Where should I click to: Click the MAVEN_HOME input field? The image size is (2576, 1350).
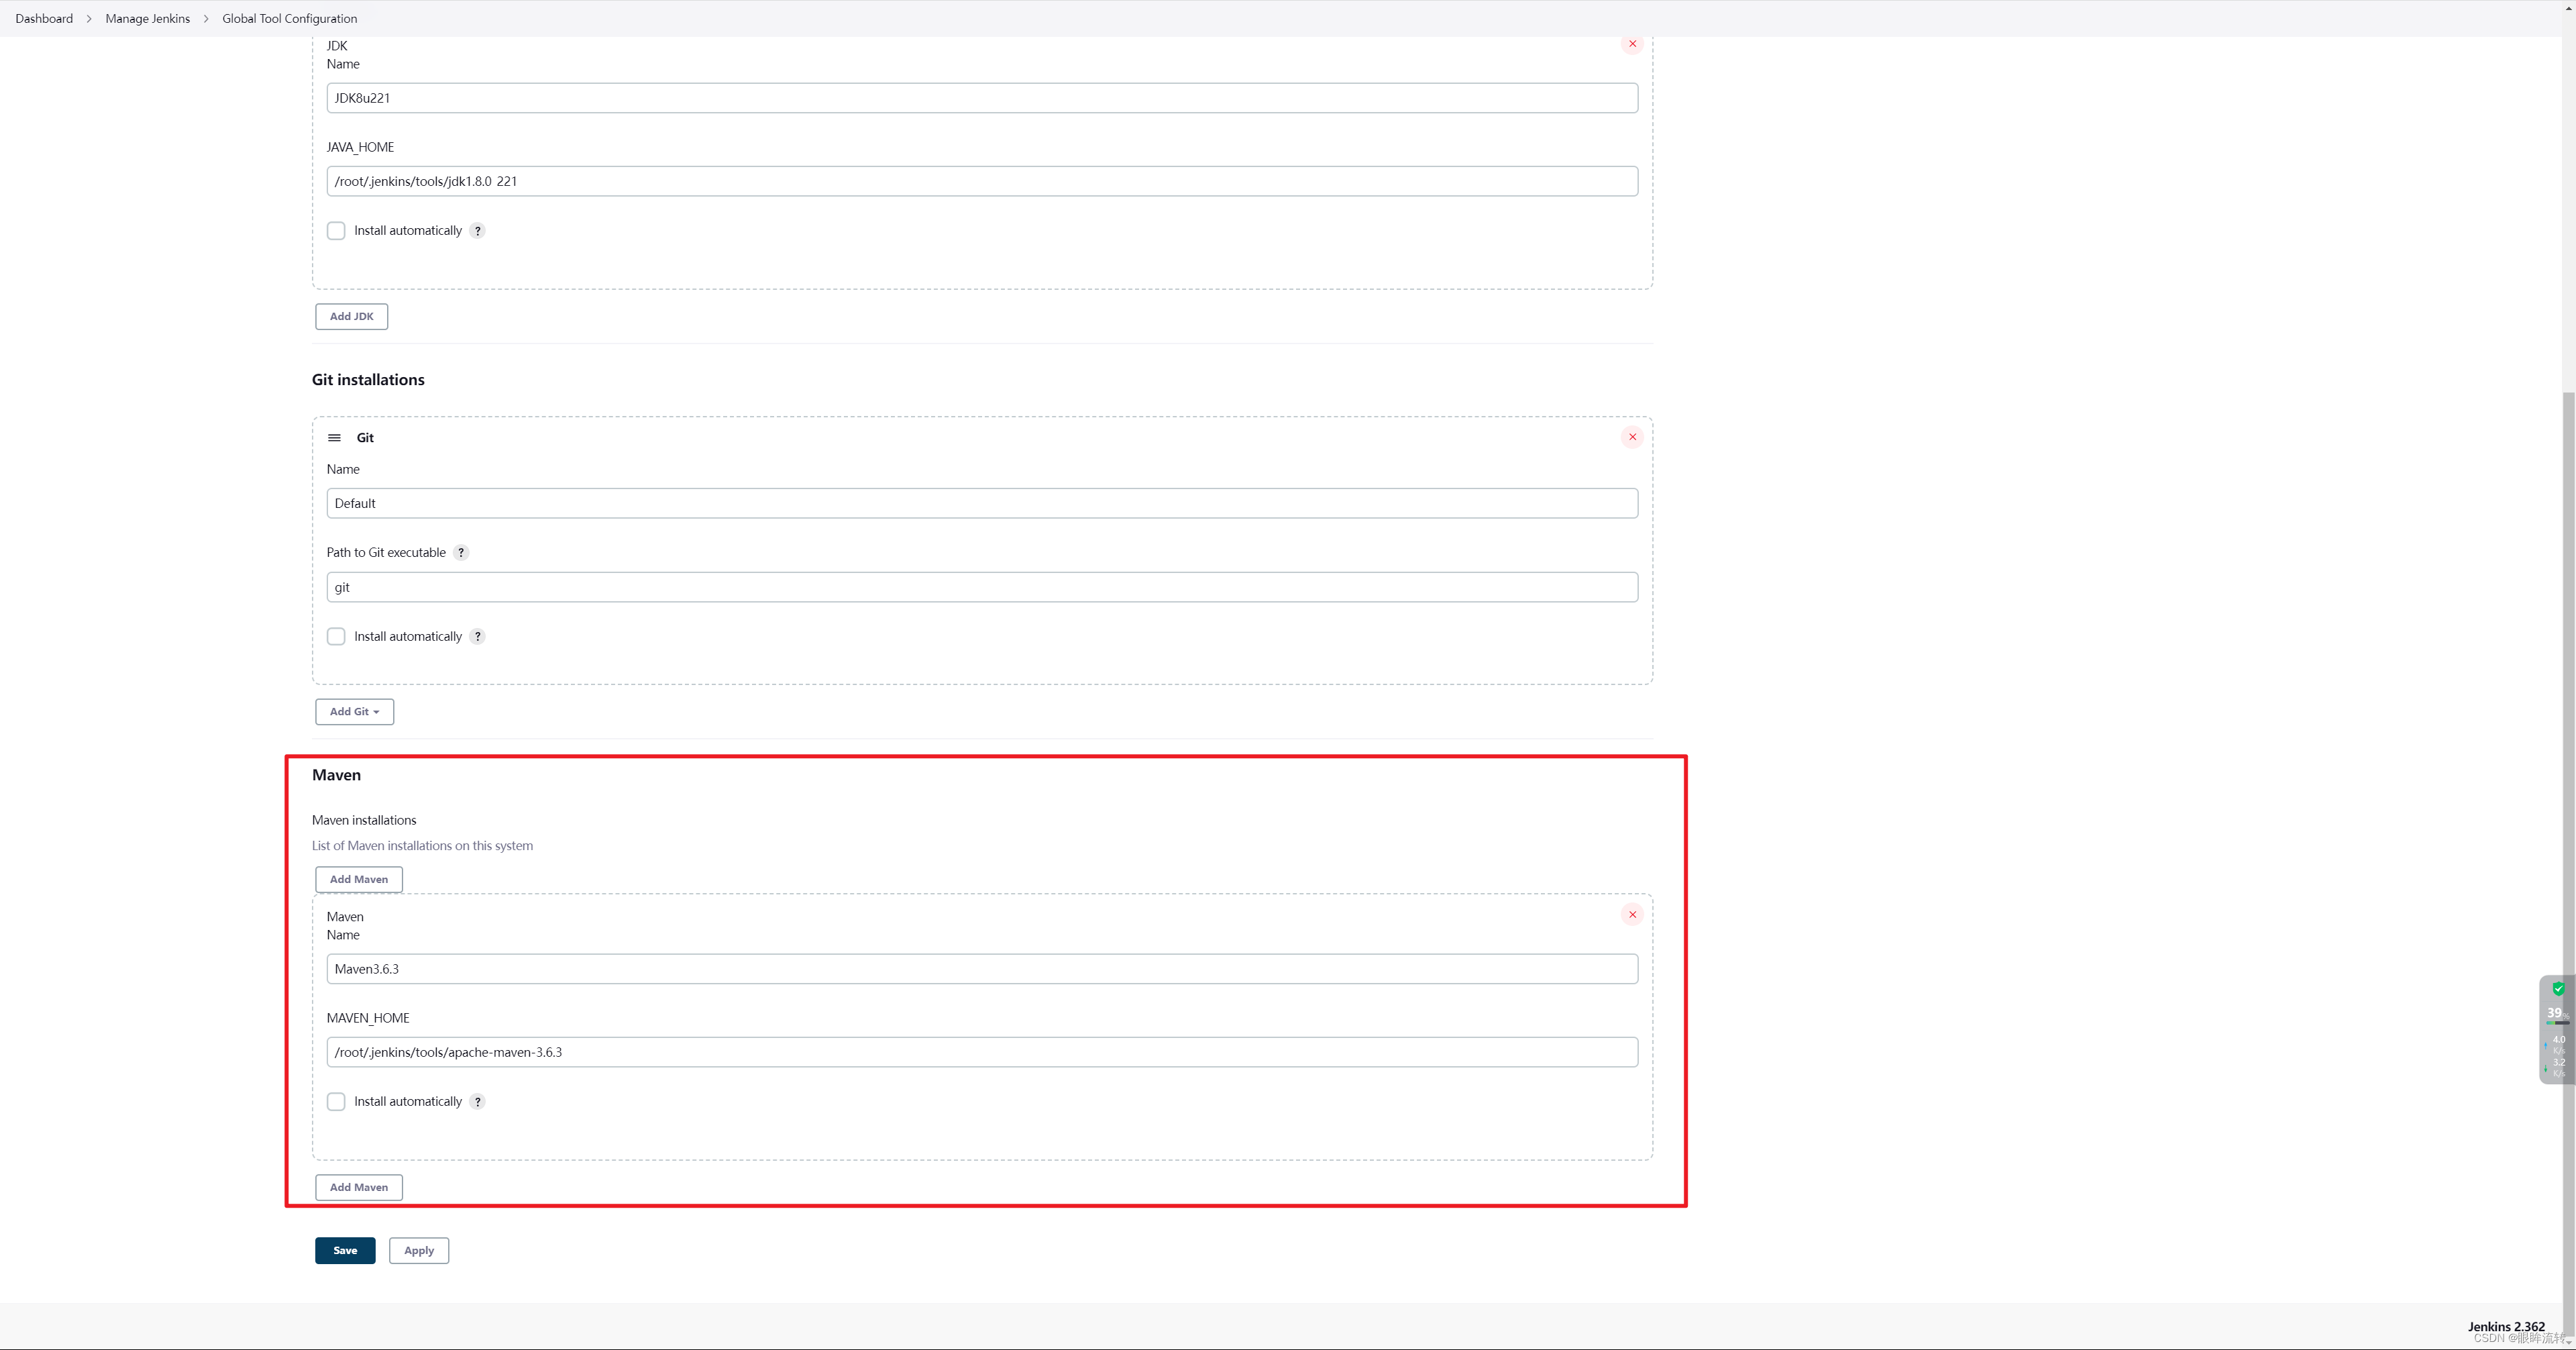coord(981,1051)
